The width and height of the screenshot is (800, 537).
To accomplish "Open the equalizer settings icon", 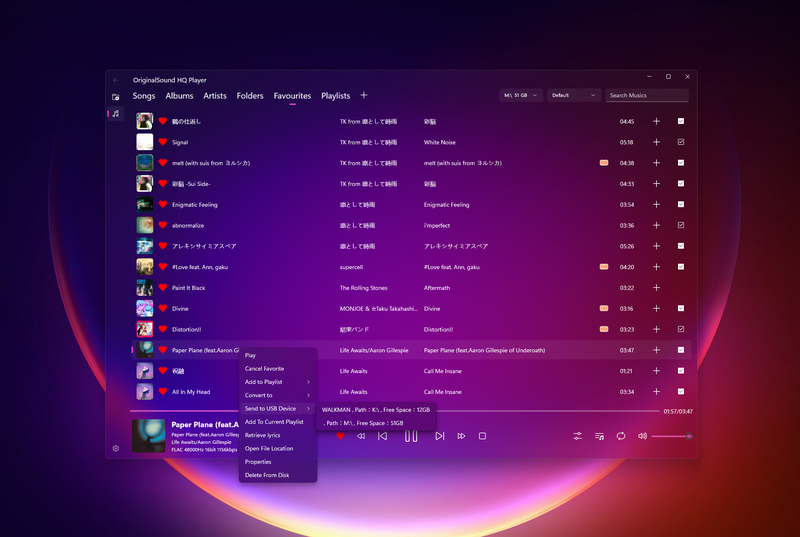I will point(578,436).
